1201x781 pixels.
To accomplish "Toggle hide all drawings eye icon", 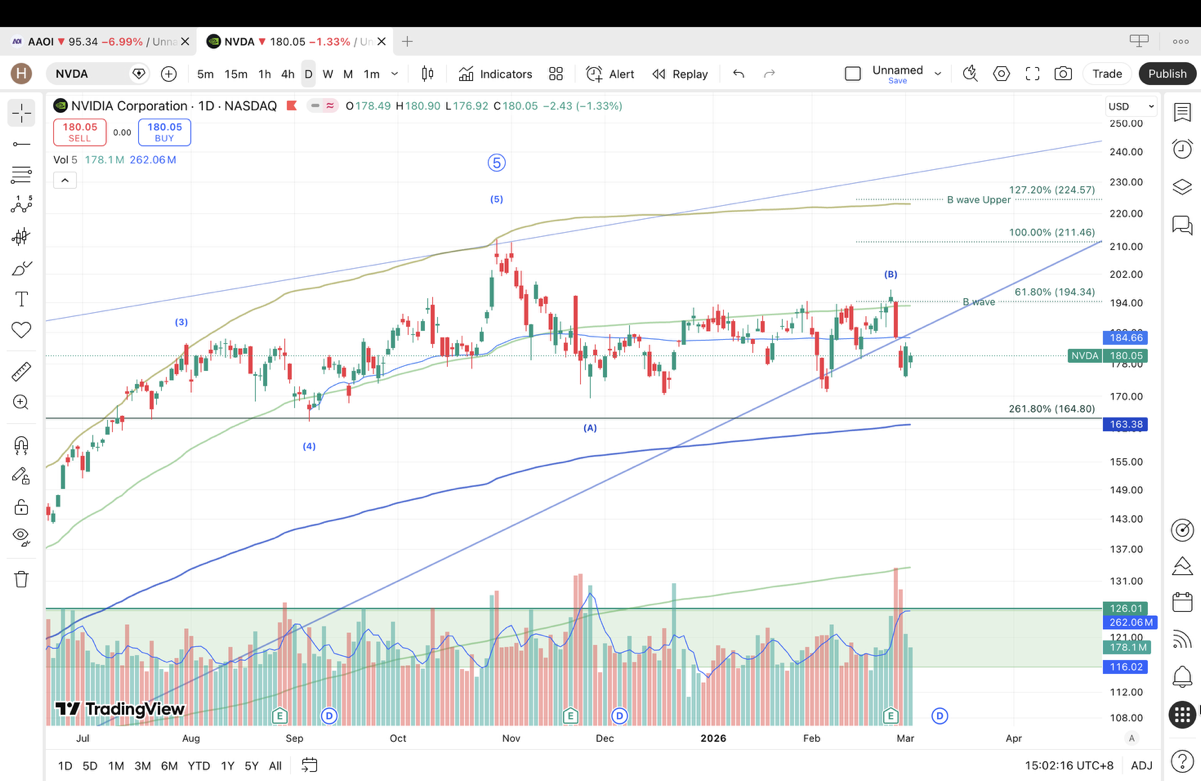I will click(x=21, y=537).
